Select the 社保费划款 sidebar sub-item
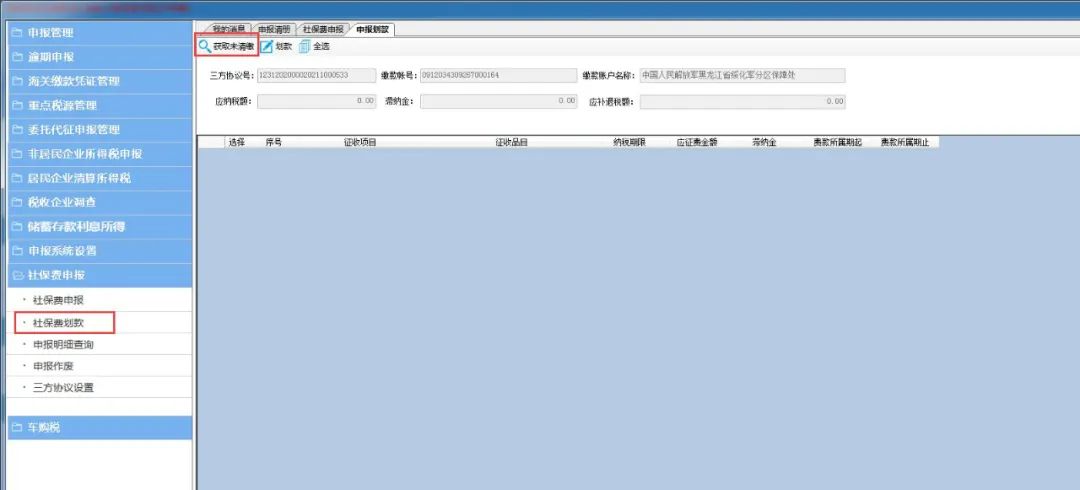1080x490 pixels. 59,322
